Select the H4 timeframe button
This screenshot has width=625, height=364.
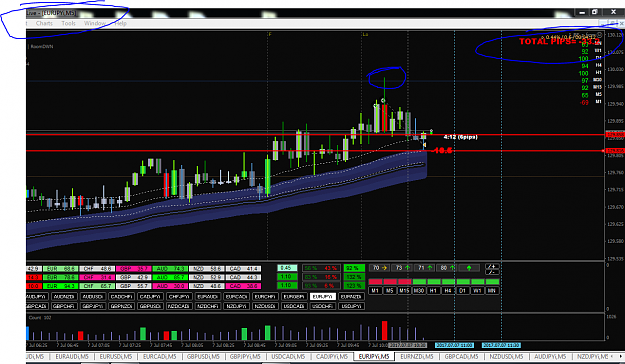point(448,291)
